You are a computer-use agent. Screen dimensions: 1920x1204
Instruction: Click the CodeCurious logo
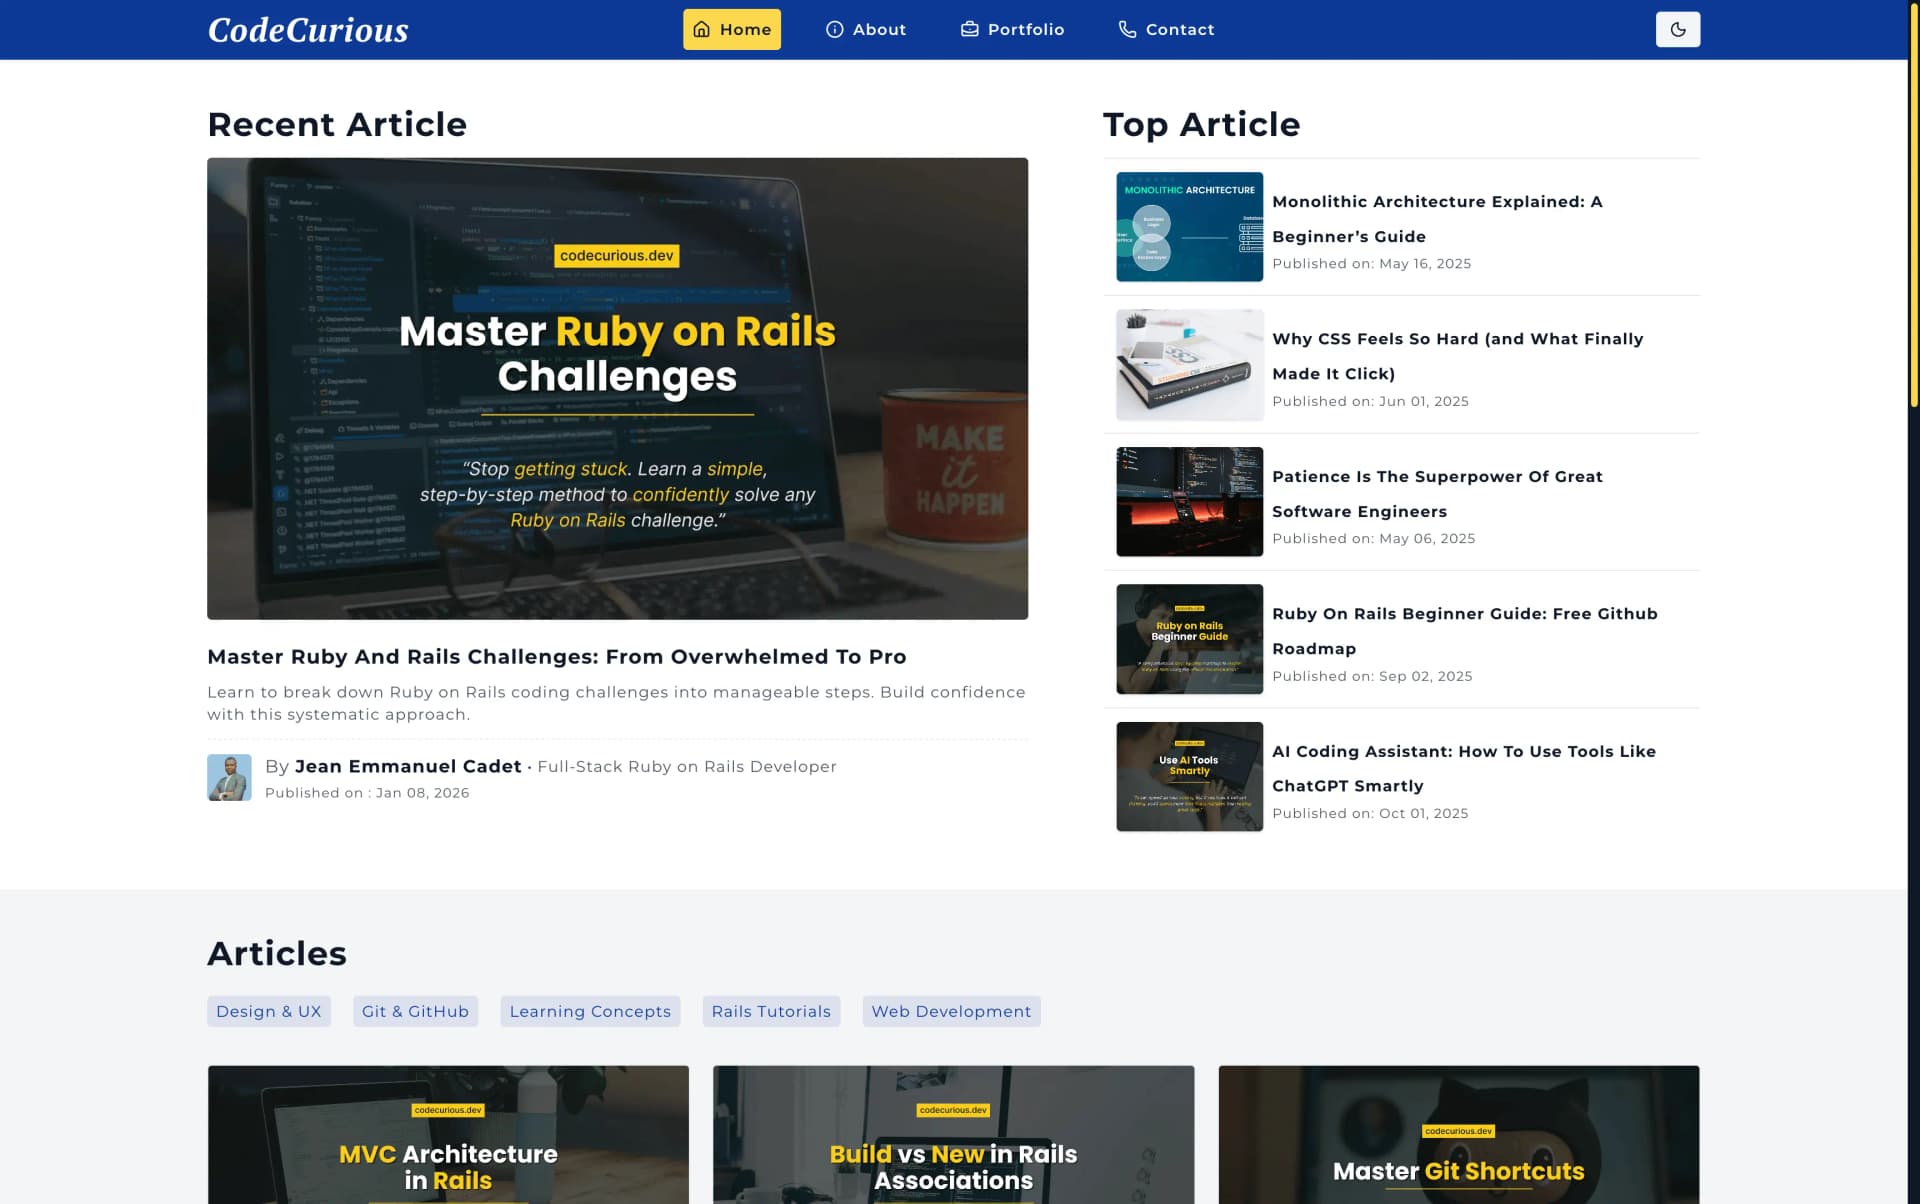[x=307, y=30]
